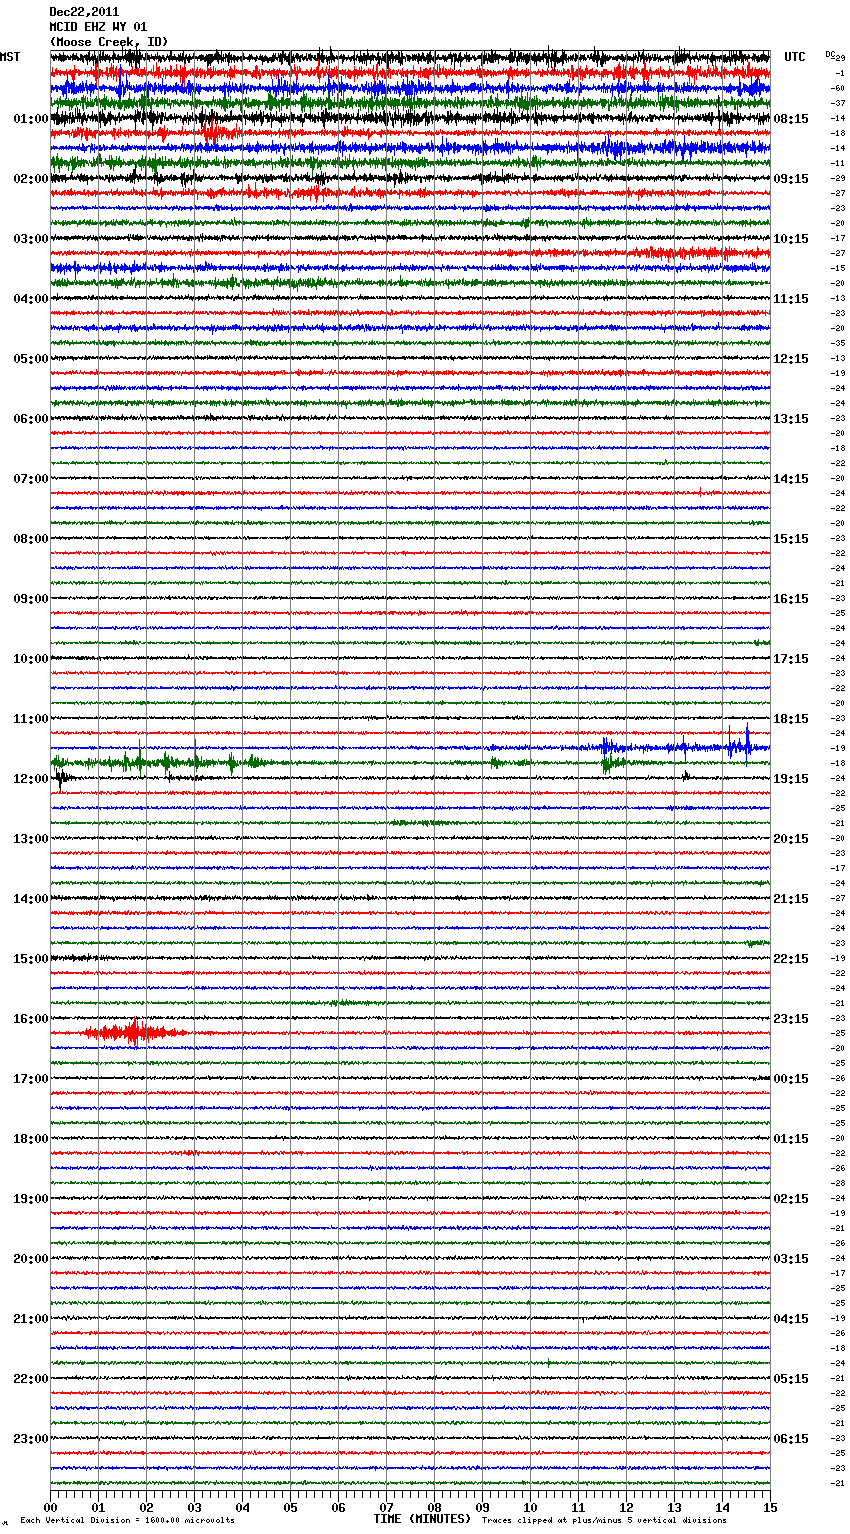850x1534 pixels.
Task: Select the 02:00 MST row label
Action: [31, 179]
